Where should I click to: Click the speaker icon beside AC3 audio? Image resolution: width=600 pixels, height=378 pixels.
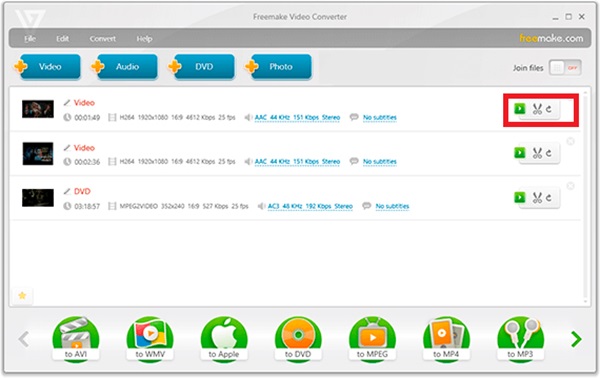[261, 206]
